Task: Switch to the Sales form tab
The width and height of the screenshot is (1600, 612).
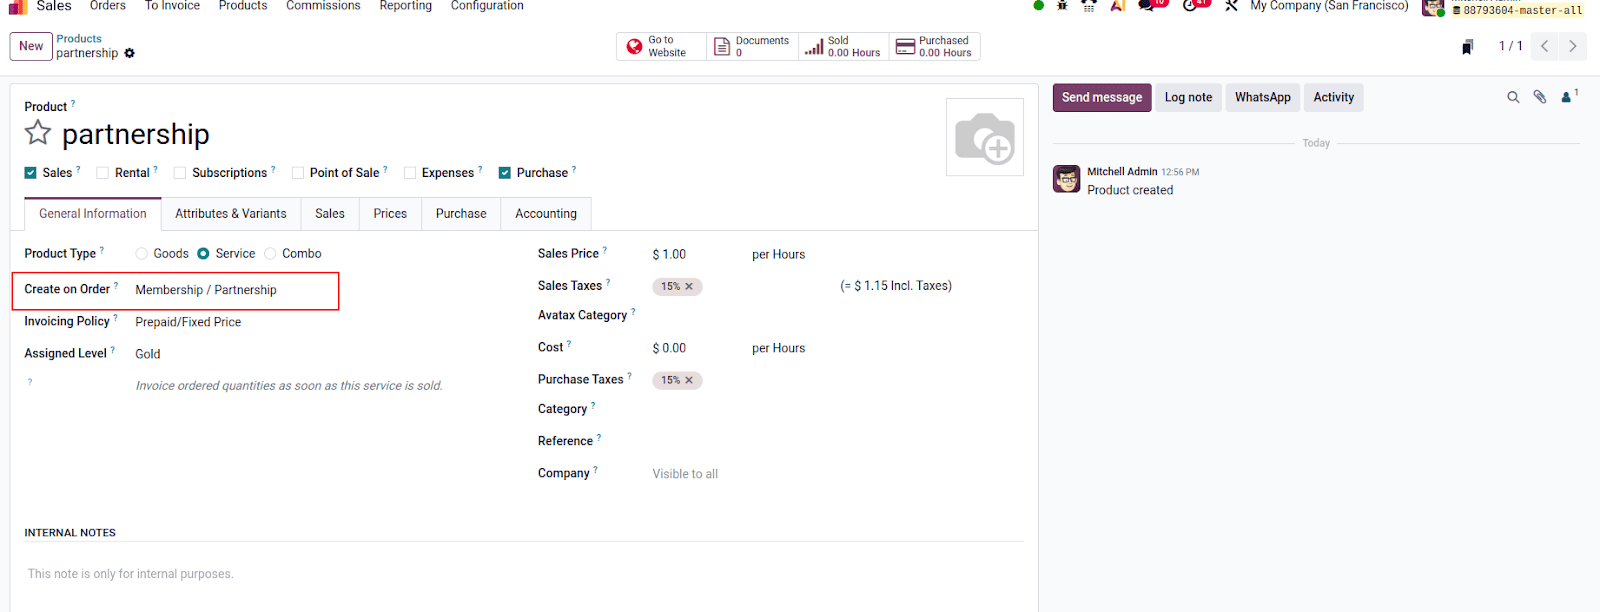Action: tap(330, 214)
